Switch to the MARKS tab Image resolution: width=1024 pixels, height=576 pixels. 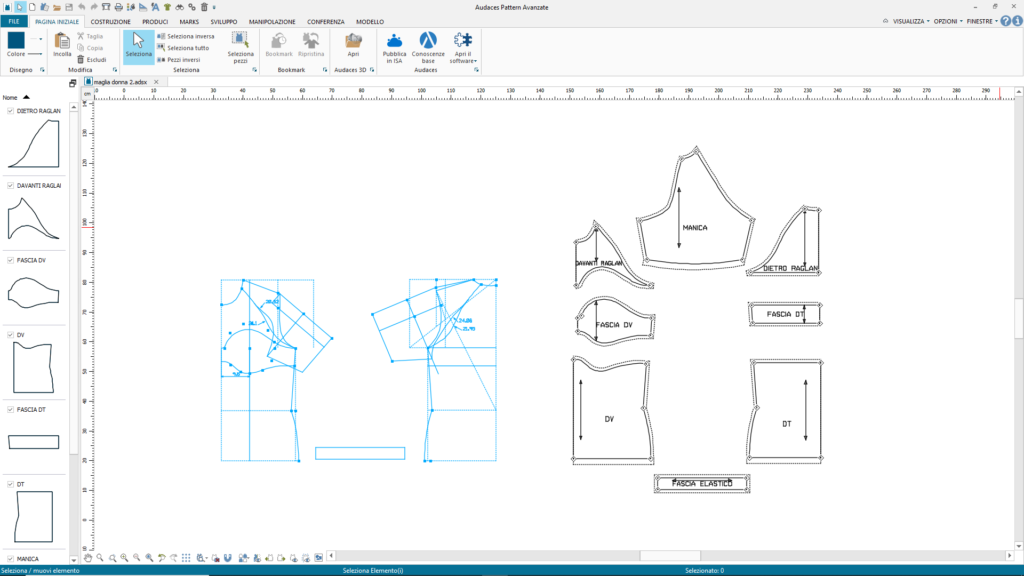click(189, 22)
